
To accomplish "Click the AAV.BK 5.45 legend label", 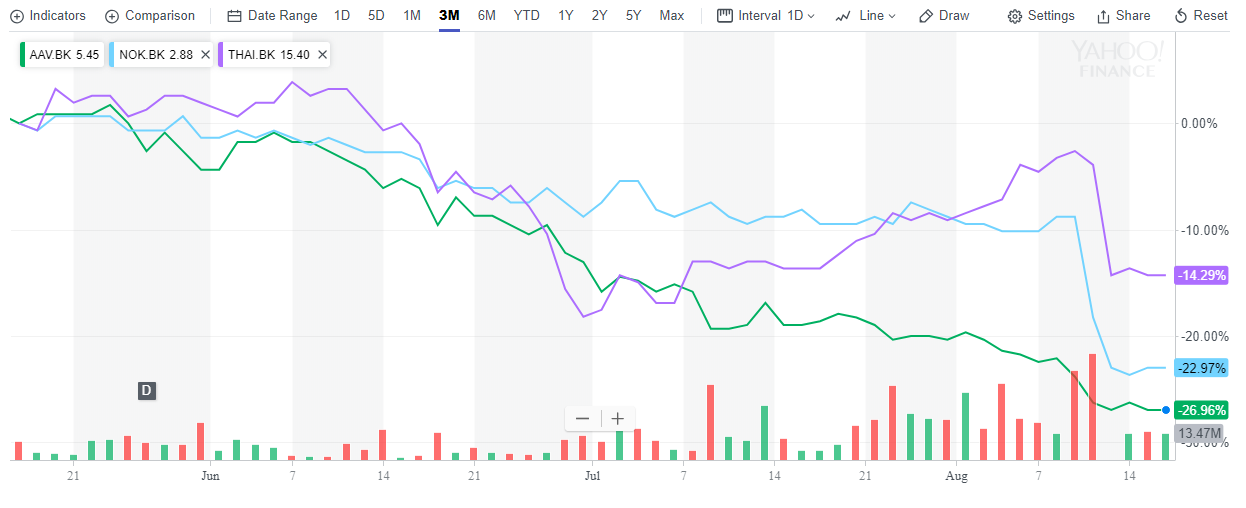I will [64, 55].
